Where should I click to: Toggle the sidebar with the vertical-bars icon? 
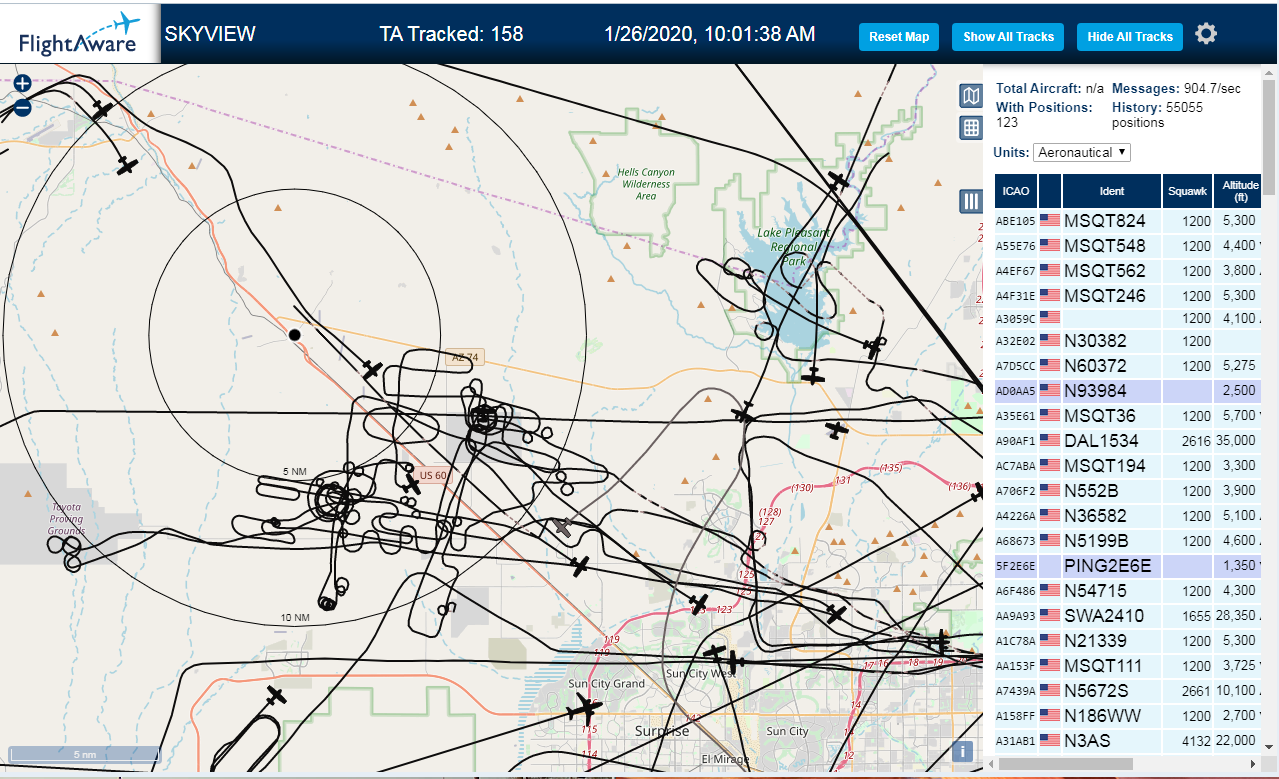point(970,201)
